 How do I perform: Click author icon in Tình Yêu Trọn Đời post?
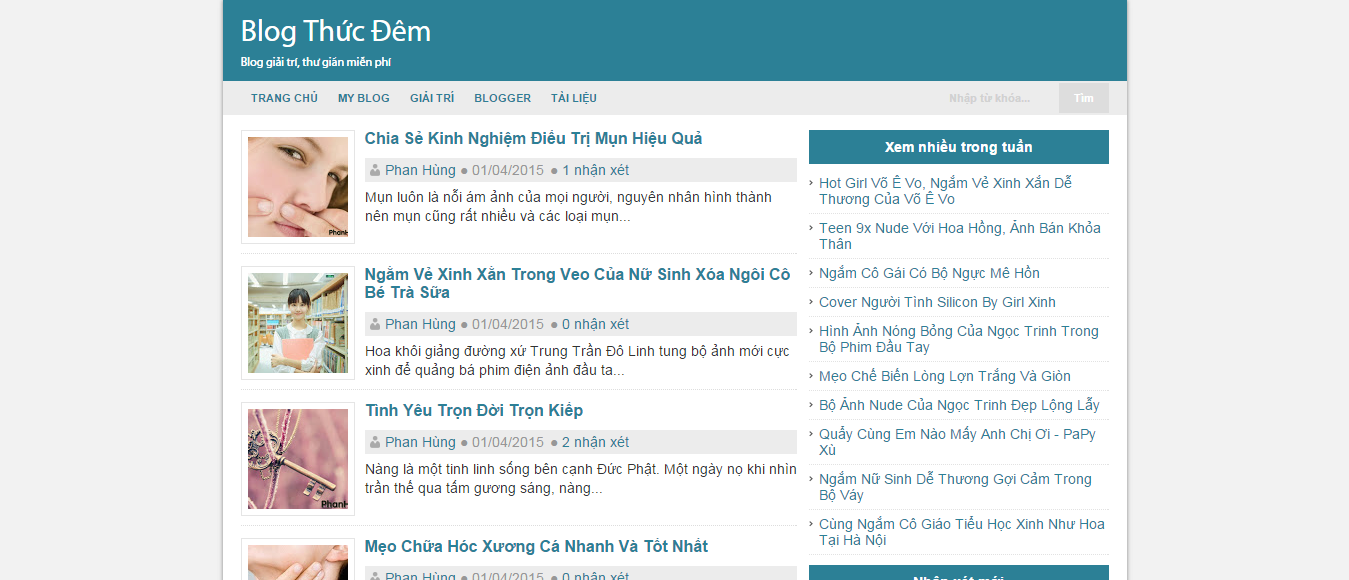point(375,442)
